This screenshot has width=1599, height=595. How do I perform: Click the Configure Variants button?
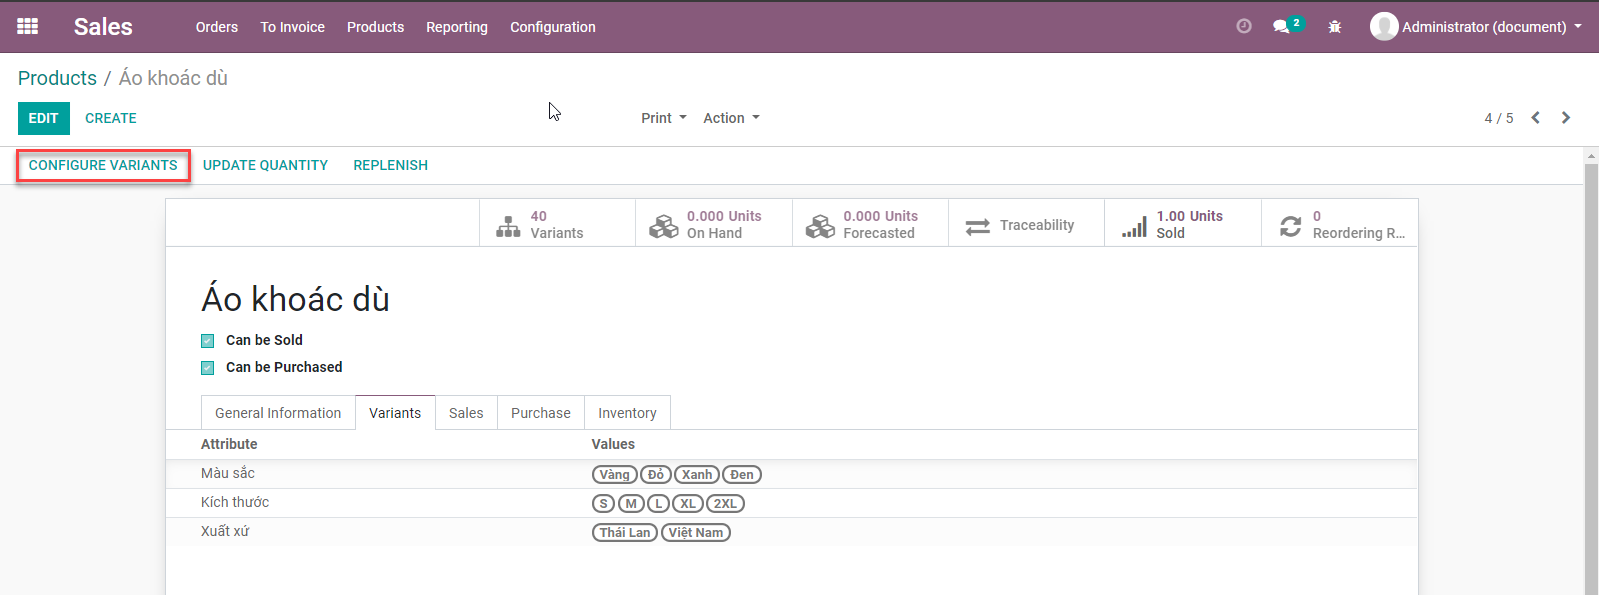103,165
